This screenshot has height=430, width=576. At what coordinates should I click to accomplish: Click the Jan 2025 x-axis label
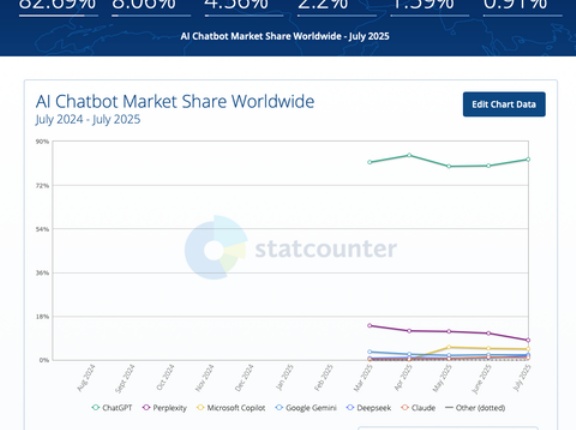click(285, 377)
